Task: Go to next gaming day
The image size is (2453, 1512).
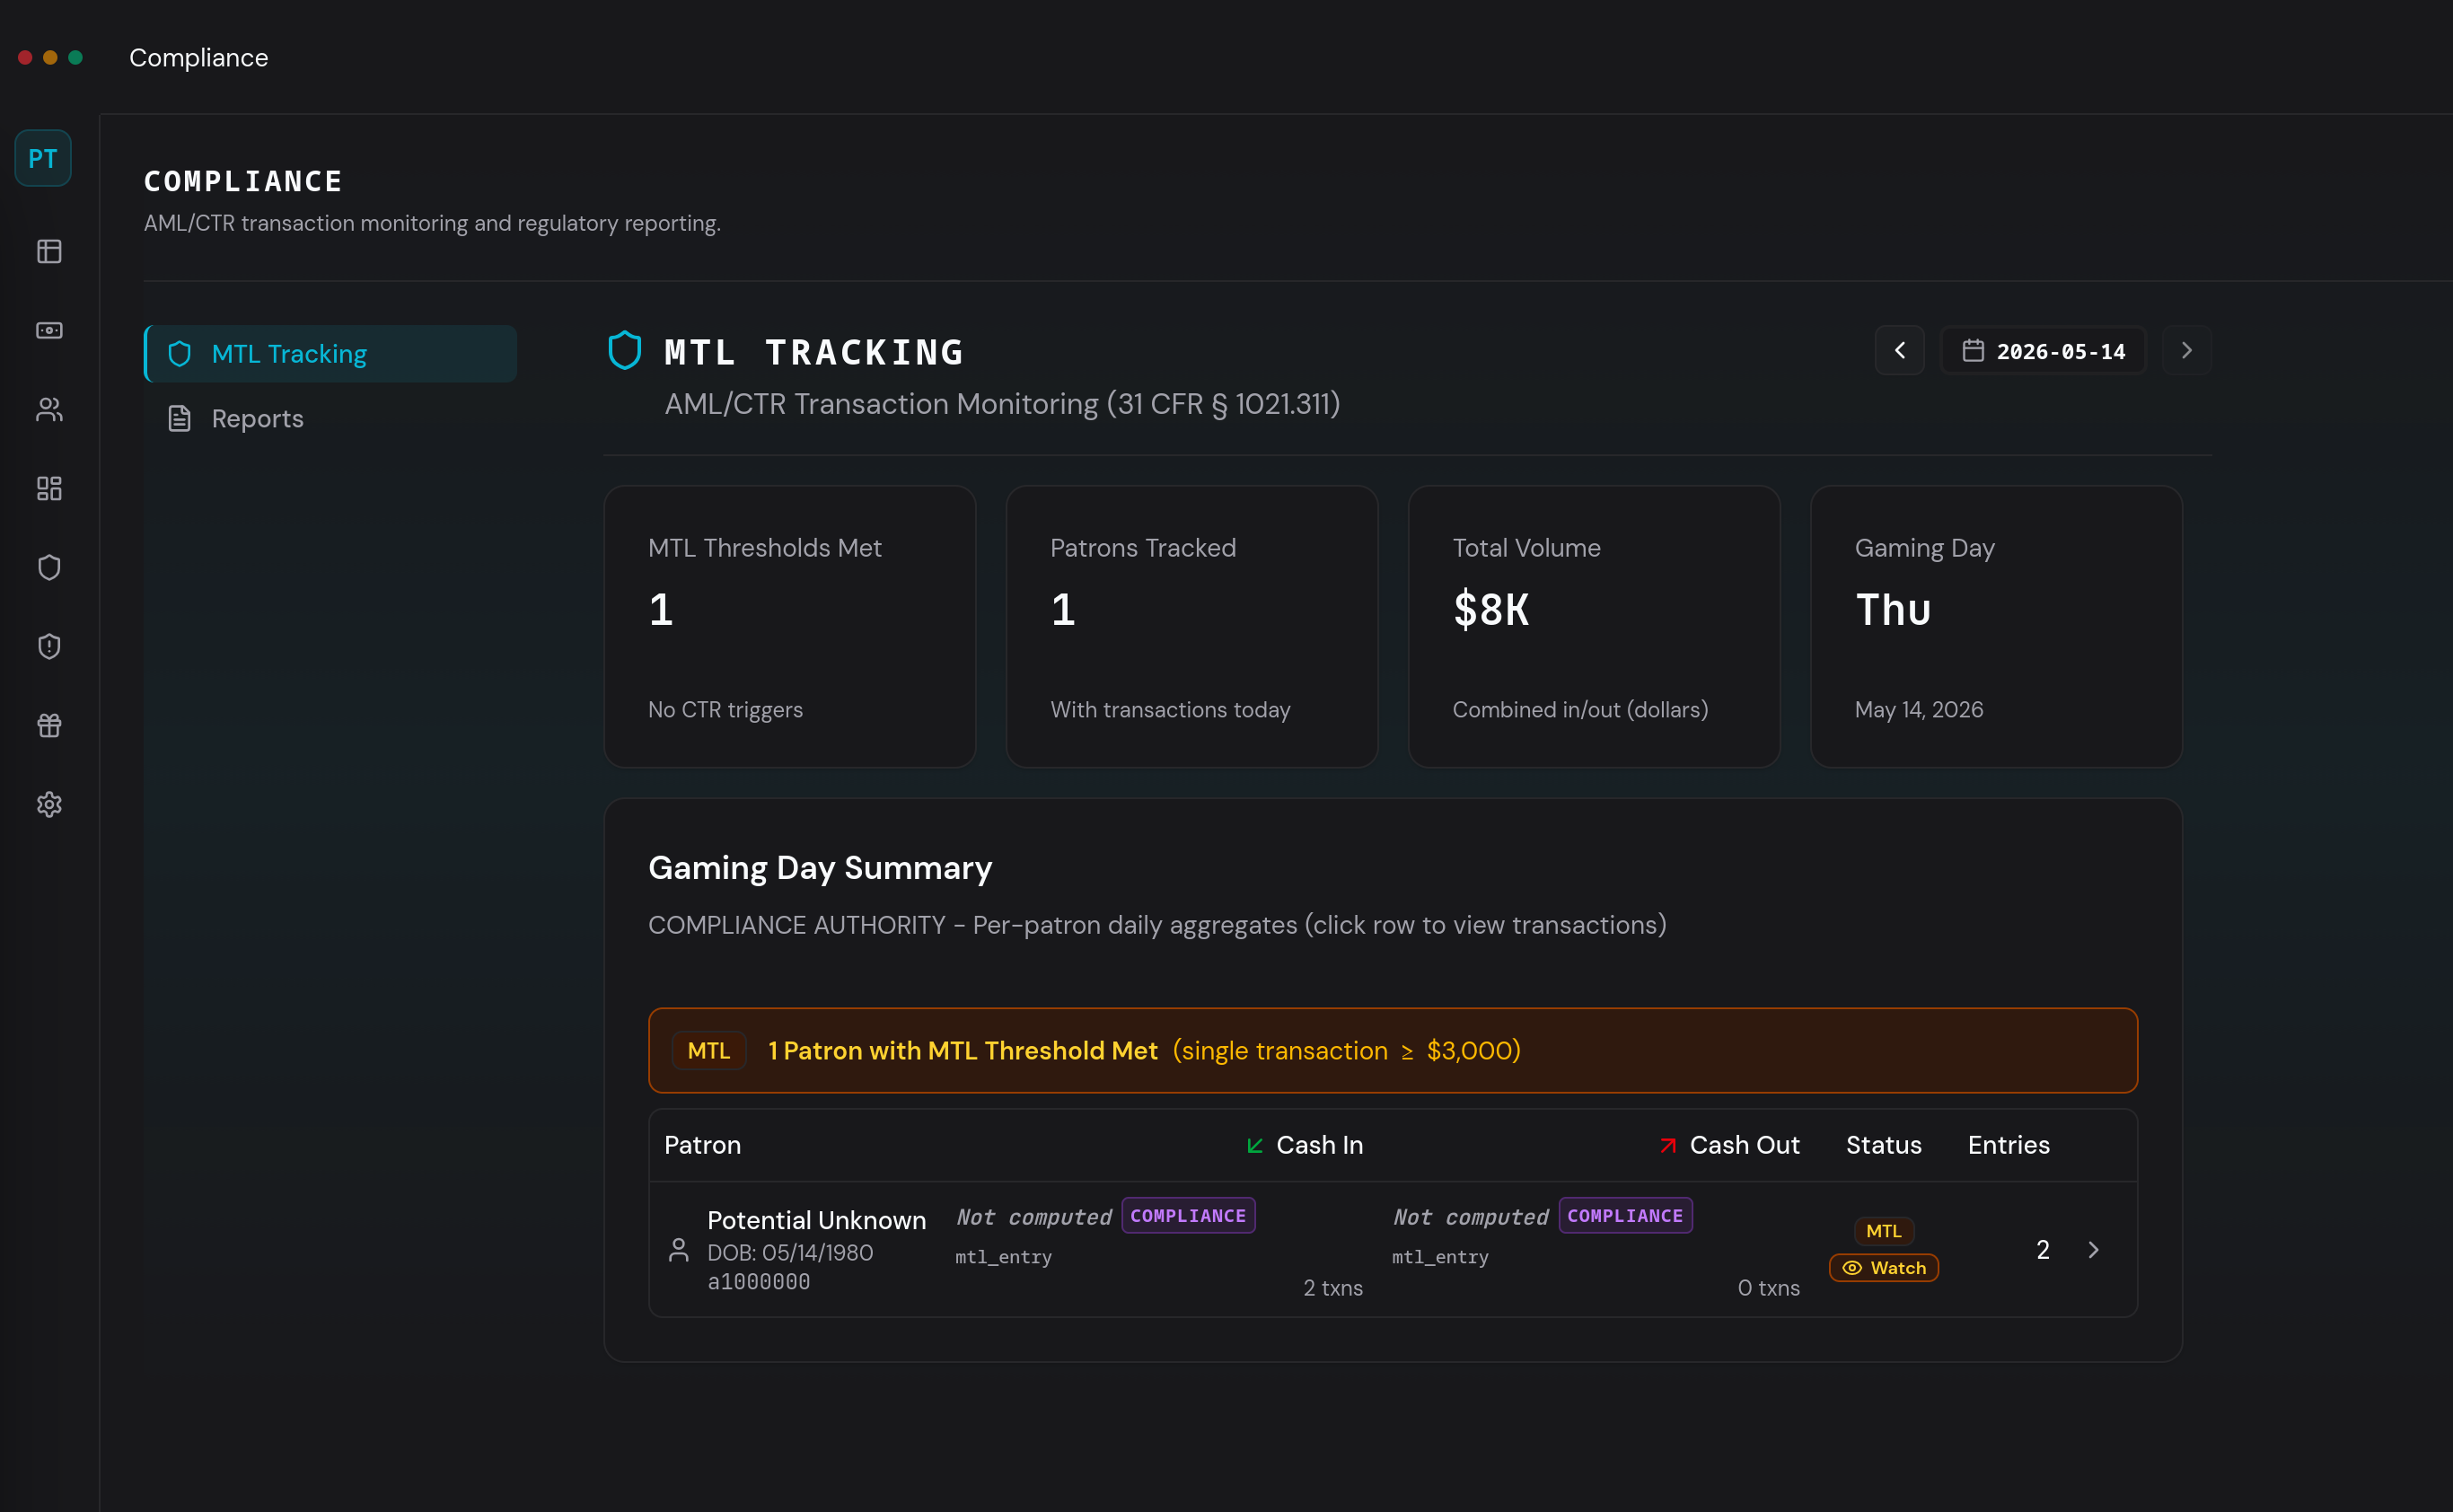Action: pyautogui.click(x=2187, y=351)
